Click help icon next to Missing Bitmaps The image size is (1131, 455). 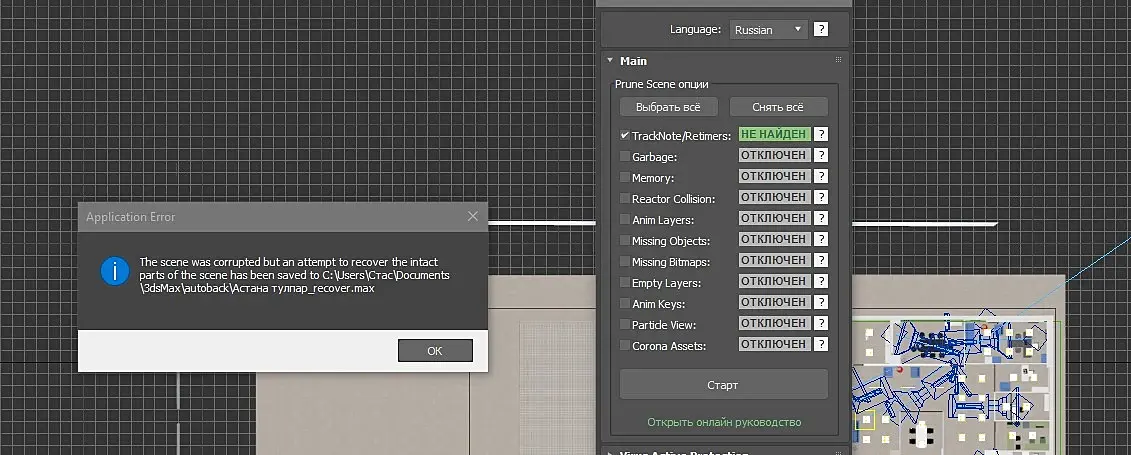point(821,260)
